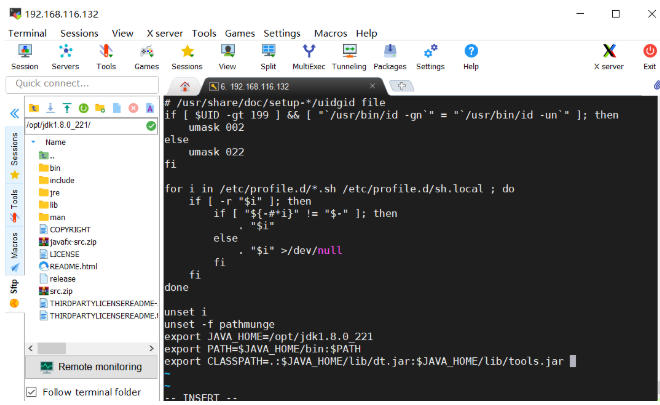Switch to the Macros side tab
The height and width of the screenshot is (405, 660).
tap(15, 251)
